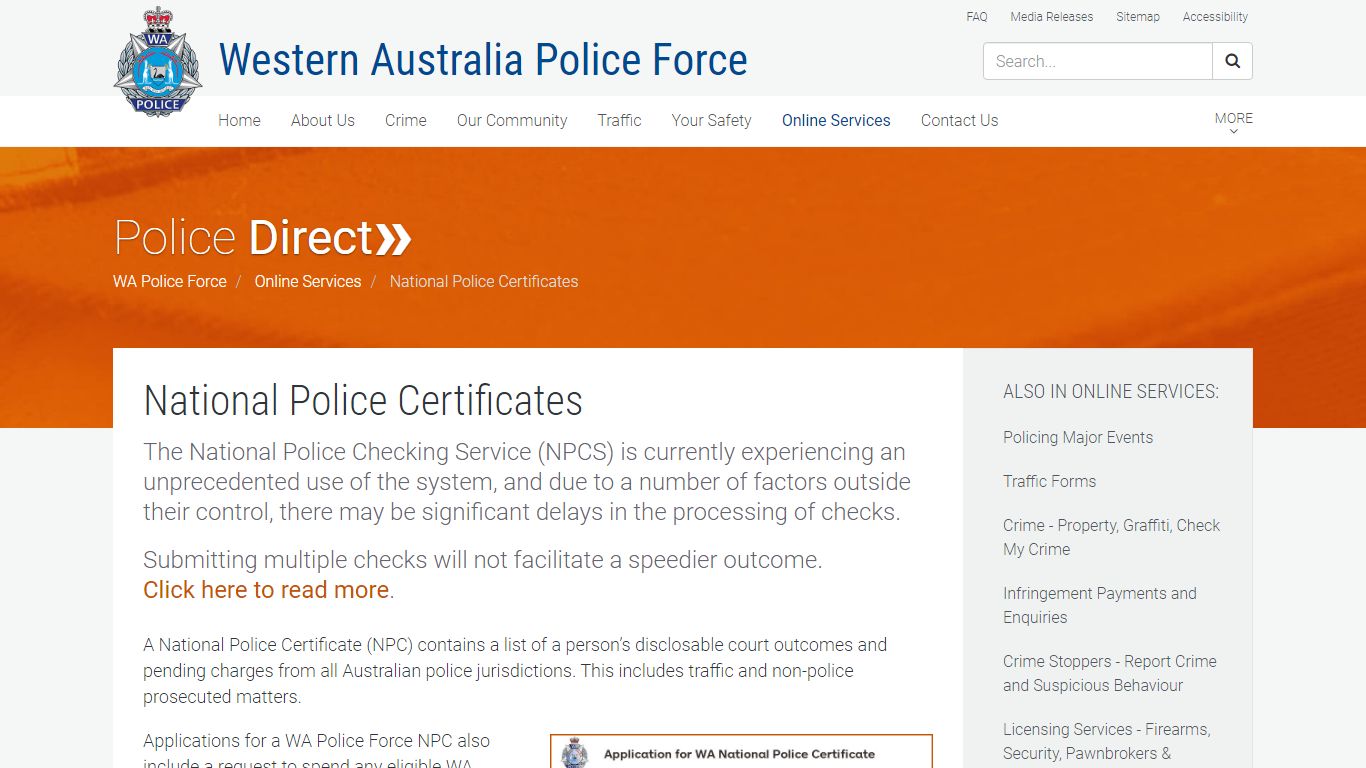Click 'National Police Certificates' breadcrumb text
The width and height of the screenshot is (1366, 768).
click(484, 281)
